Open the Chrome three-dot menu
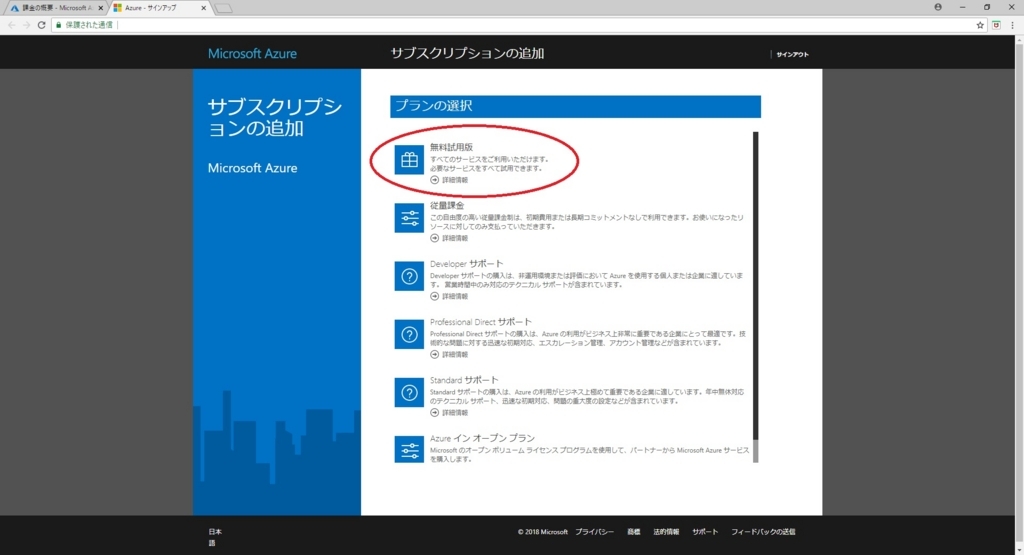Viewport: 1024px width, 555px height. [1013, 25]
